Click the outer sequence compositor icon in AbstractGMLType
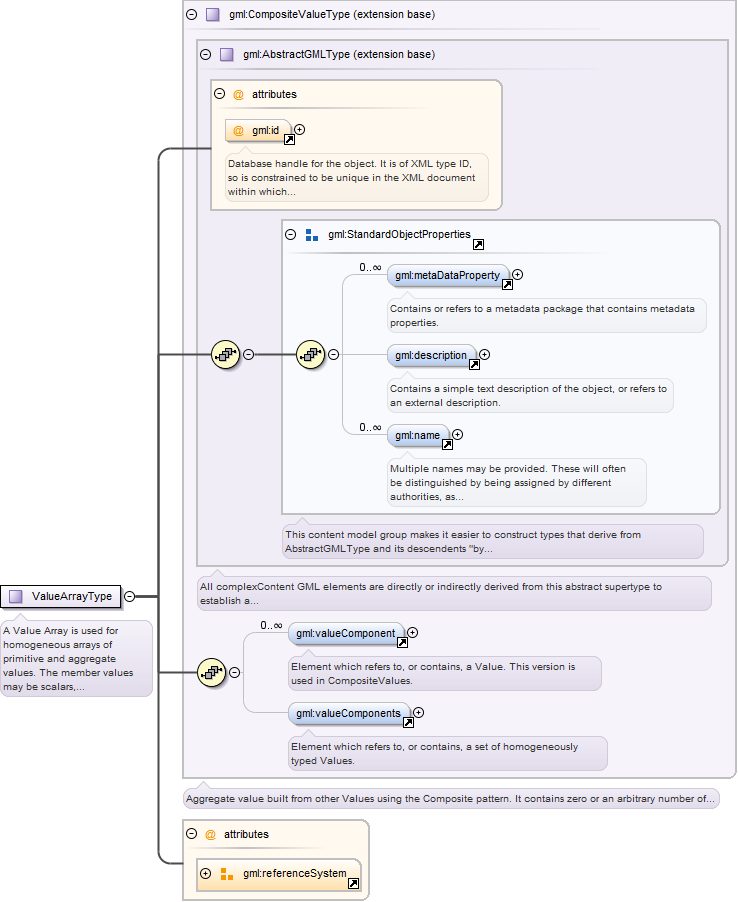738x902 pixels. (x=225, y=354)
